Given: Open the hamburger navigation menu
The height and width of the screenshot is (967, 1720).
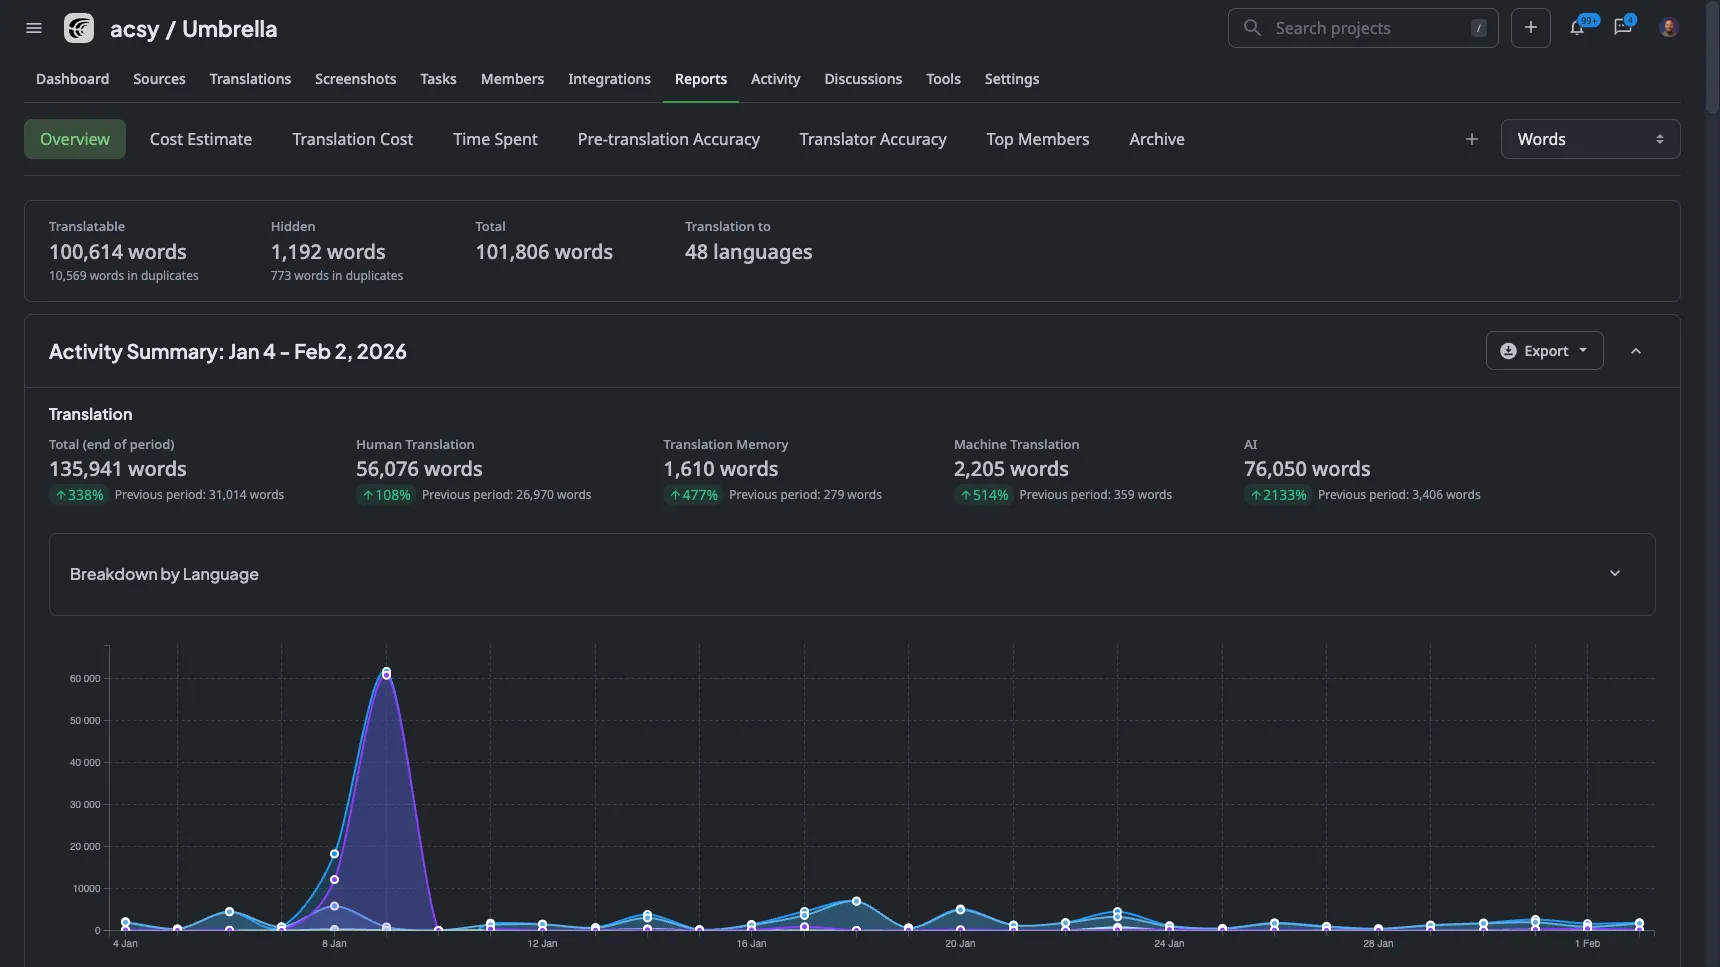Looking at the screenshot, I should [33, 28].
